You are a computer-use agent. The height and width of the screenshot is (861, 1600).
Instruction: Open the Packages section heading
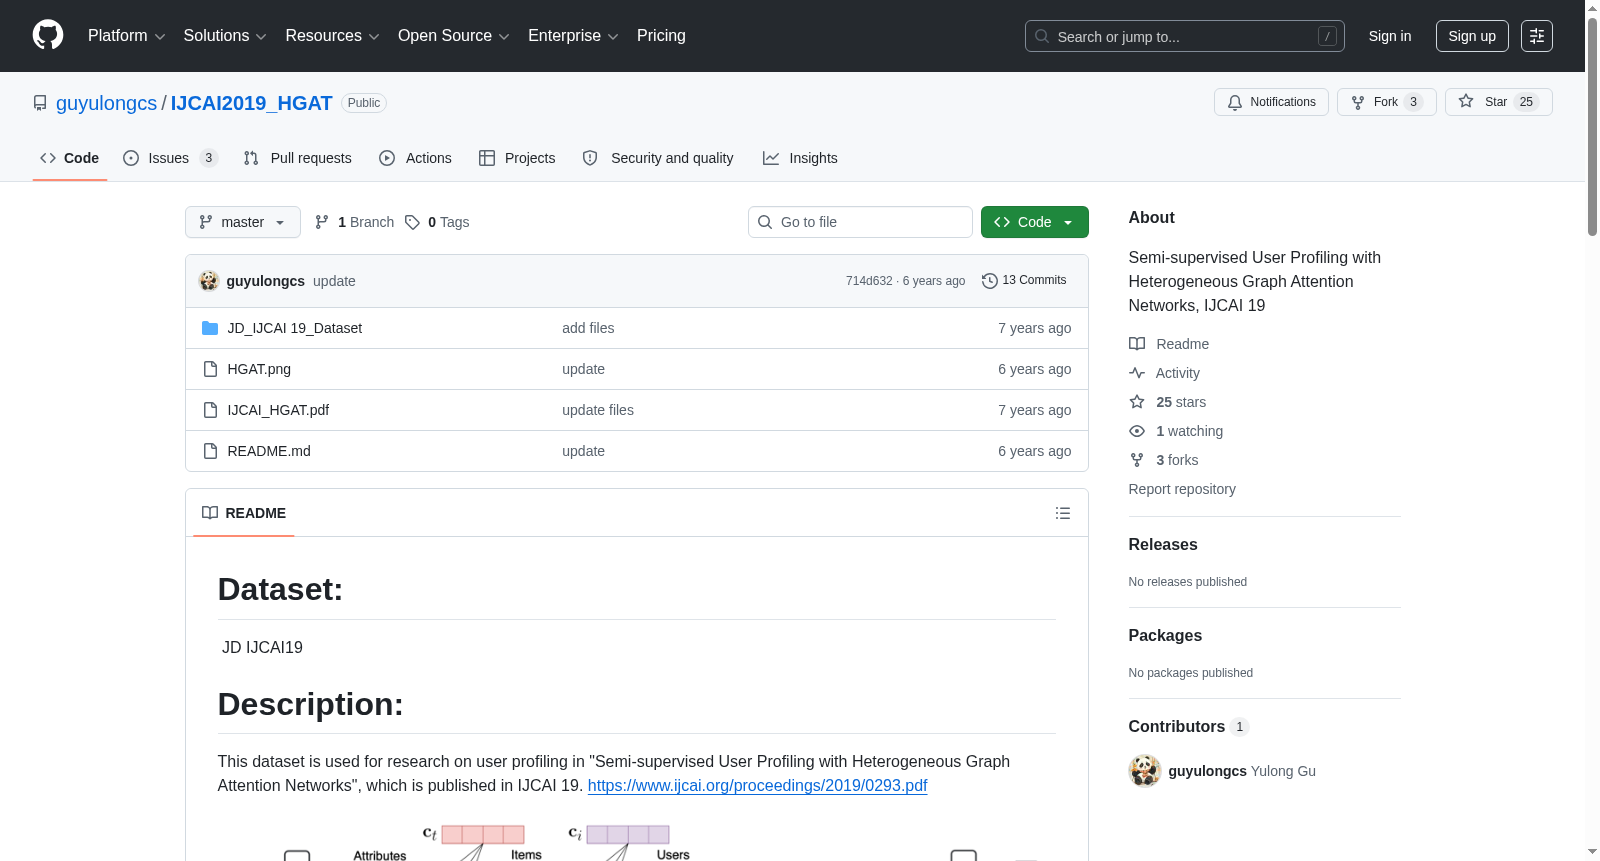(1165, 636)
